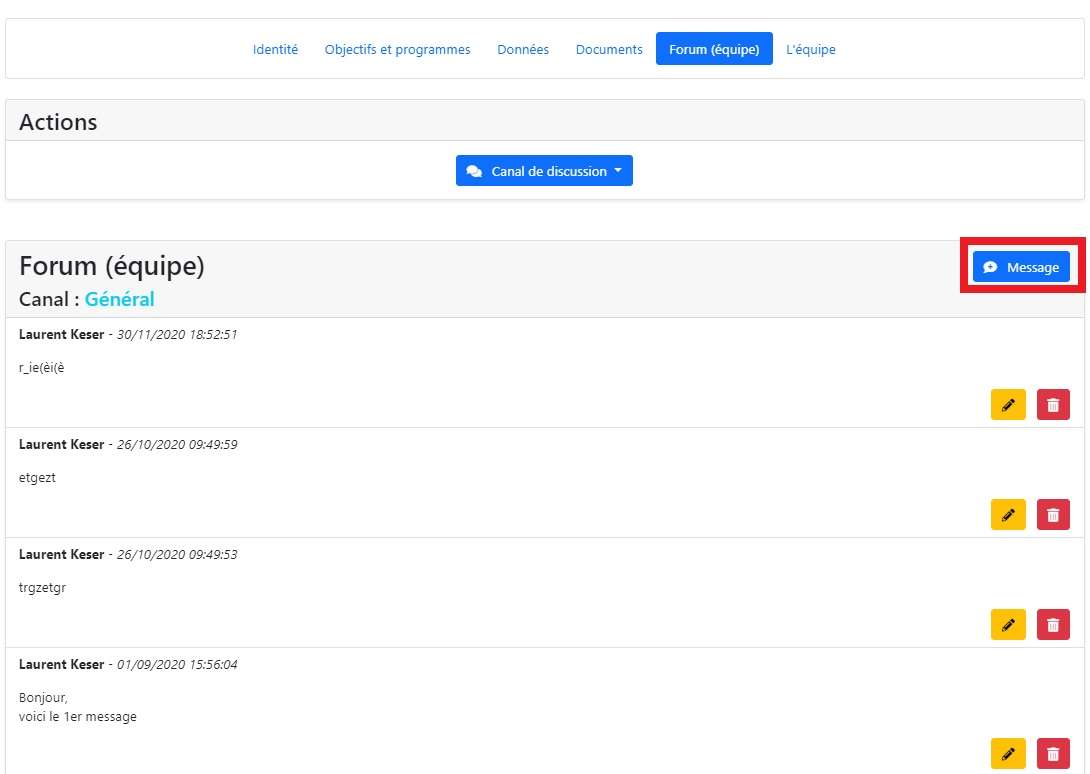The image size is (1090, 774).
Task: Click the Forum (équipe) panel heading
Action: click(112, 266)
